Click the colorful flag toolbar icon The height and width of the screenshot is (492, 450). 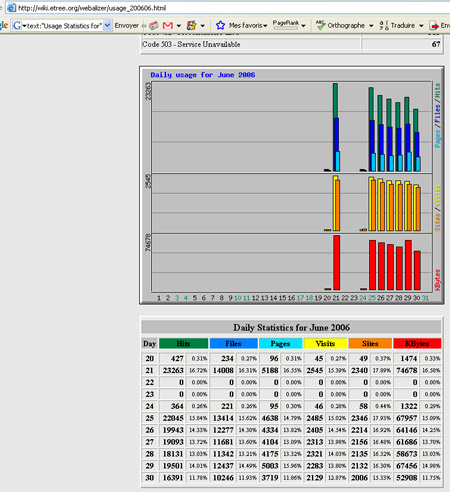click(x=191, y=25)
